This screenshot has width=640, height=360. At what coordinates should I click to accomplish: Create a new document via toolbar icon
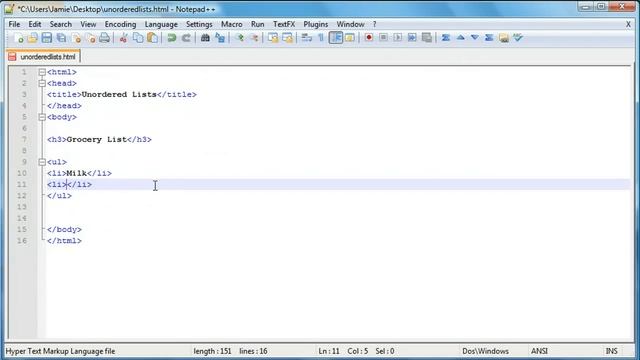coord(18,38)
